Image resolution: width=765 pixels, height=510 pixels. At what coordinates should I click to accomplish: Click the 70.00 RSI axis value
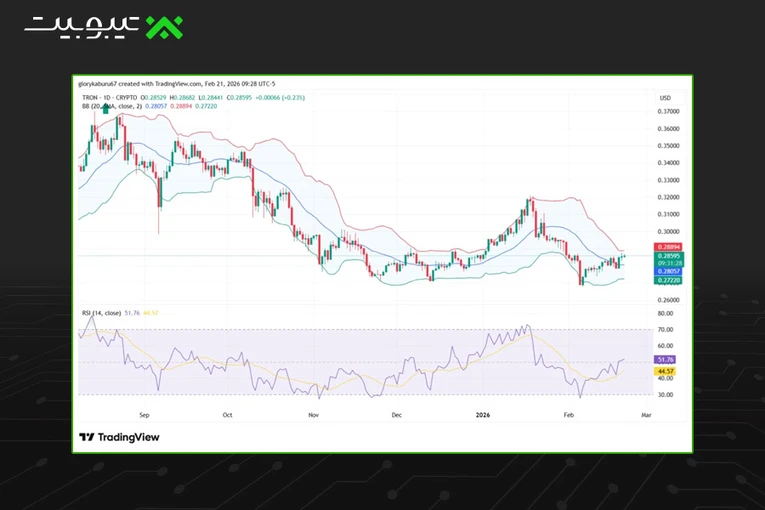coord(665,329)
